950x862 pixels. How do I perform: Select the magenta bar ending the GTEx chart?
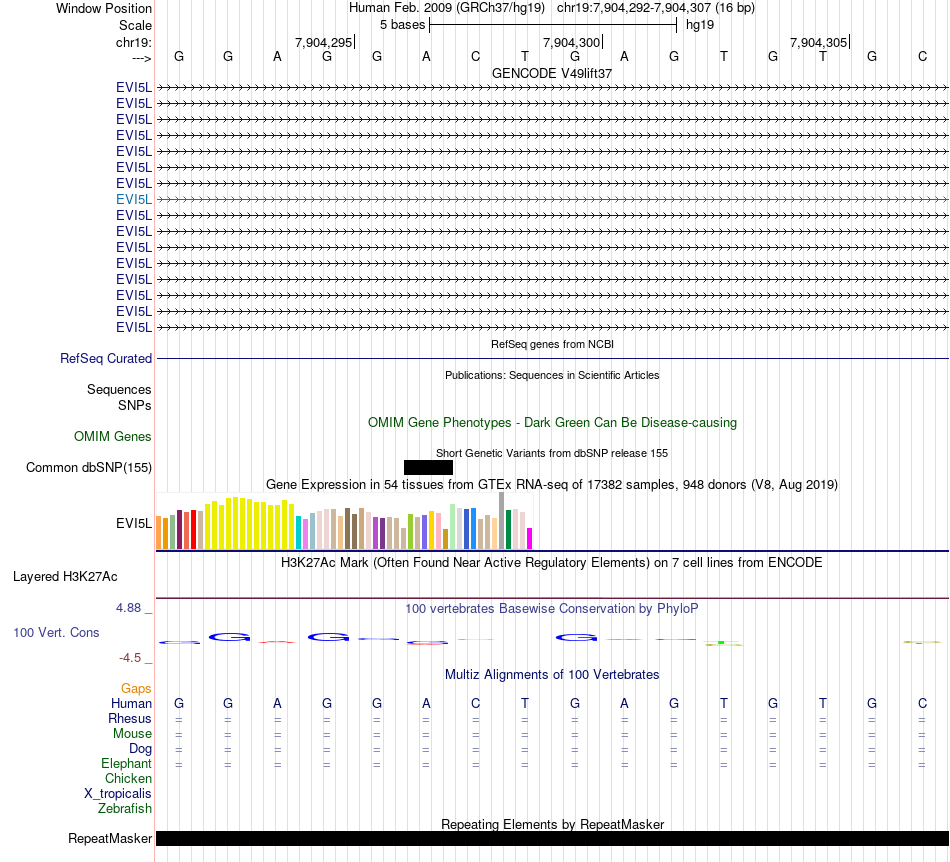[x=530, y=539]
